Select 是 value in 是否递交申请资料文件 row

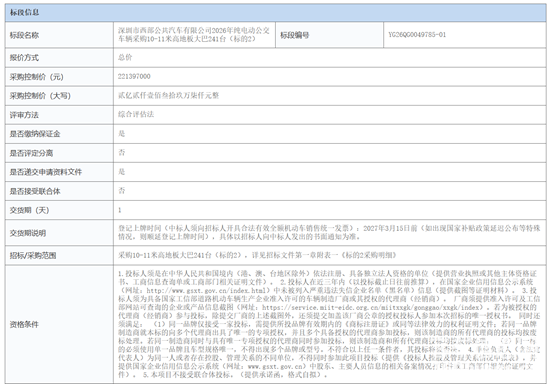(121, 171)
